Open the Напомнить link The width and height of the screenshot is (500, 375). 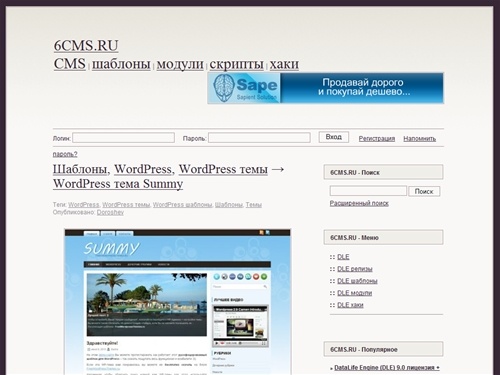[420, 139]
